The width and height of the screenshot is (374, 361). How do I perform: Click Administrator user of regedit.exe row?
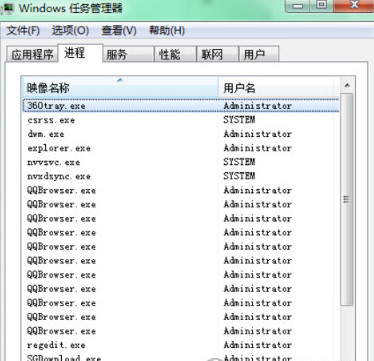click(x=258, y=345)
